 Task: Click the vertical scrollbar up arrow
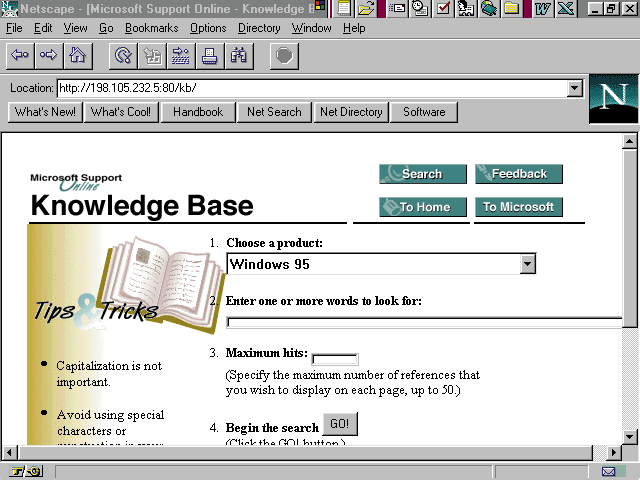pyautogui.click(x=629, y=141)
